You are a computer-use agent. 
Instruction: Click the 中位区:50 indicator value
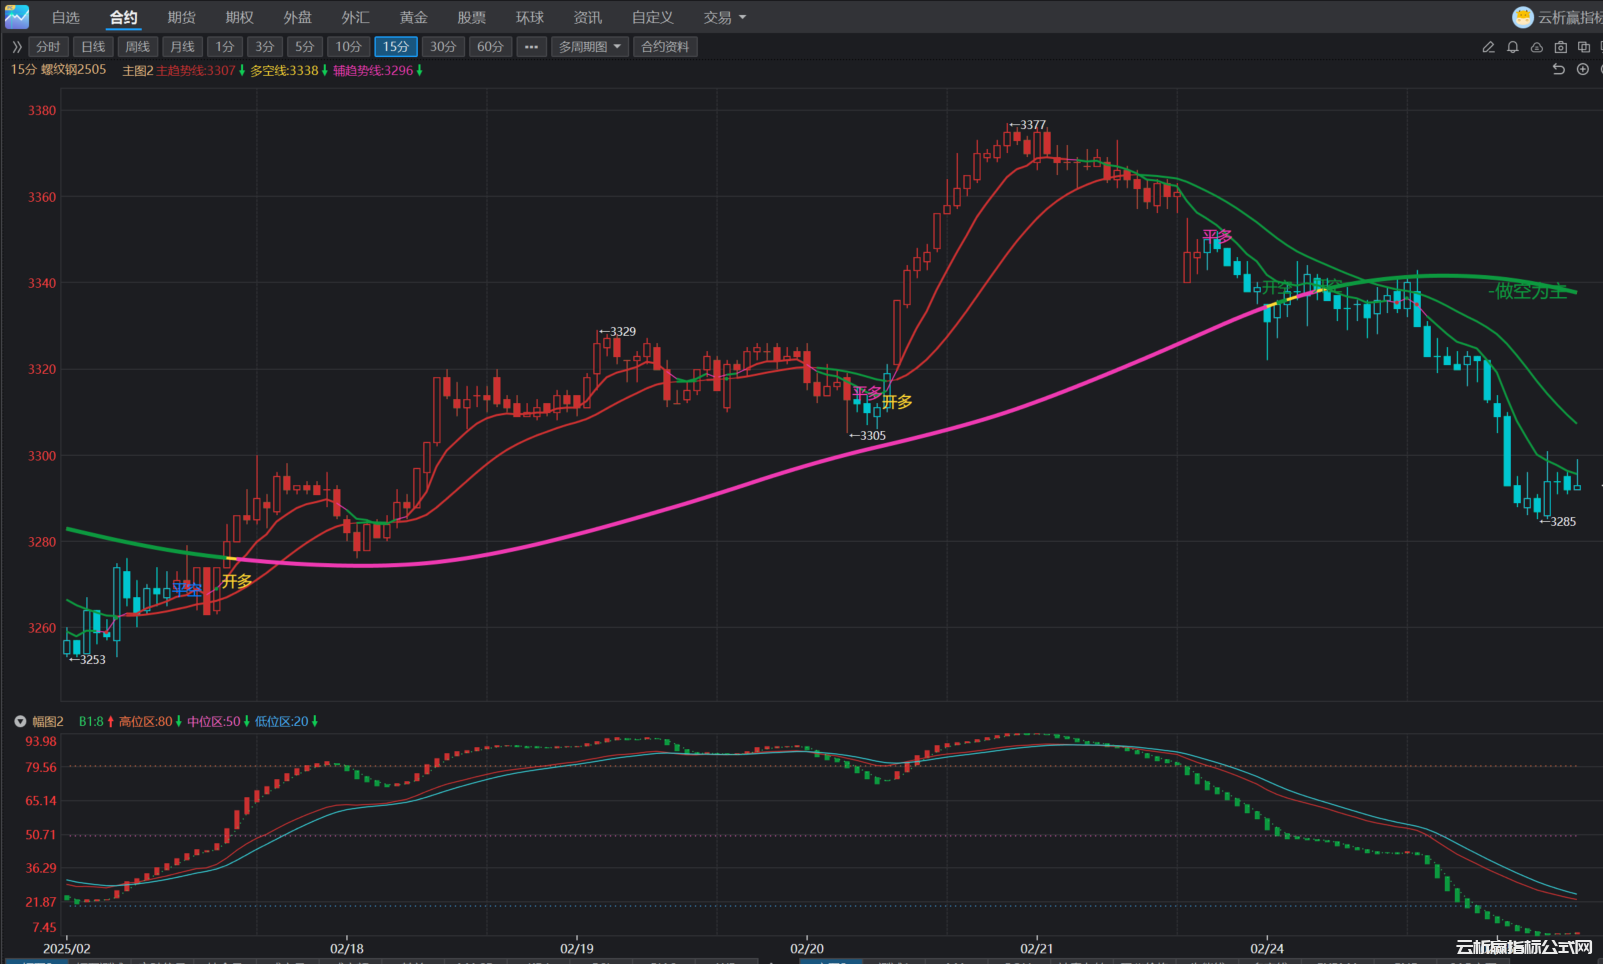click(x=214, y=721)
